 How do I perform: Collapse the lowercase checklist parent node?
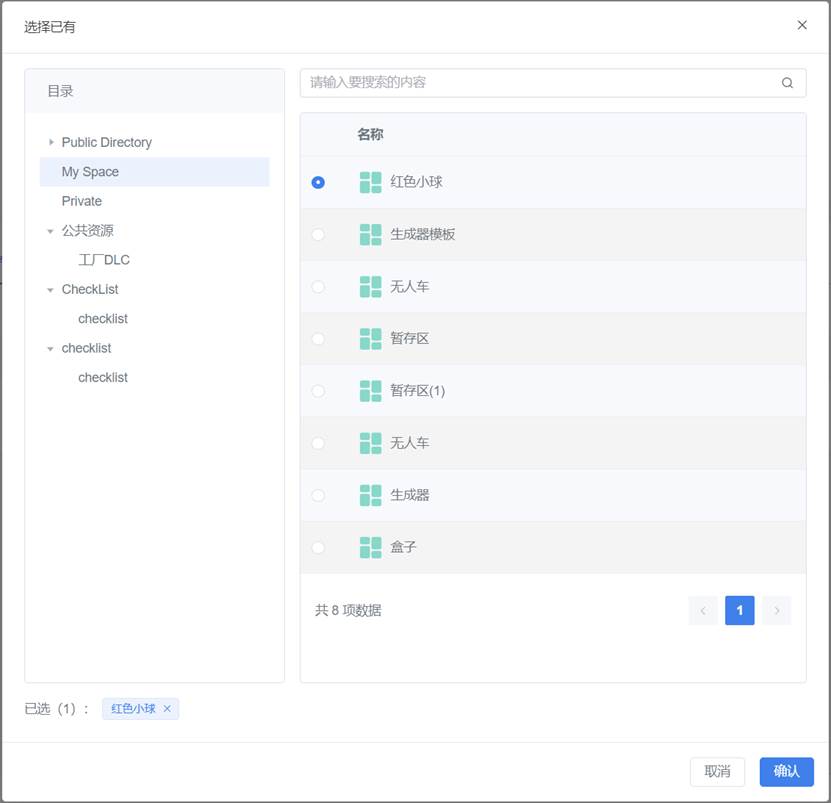(x=50, y=349)
